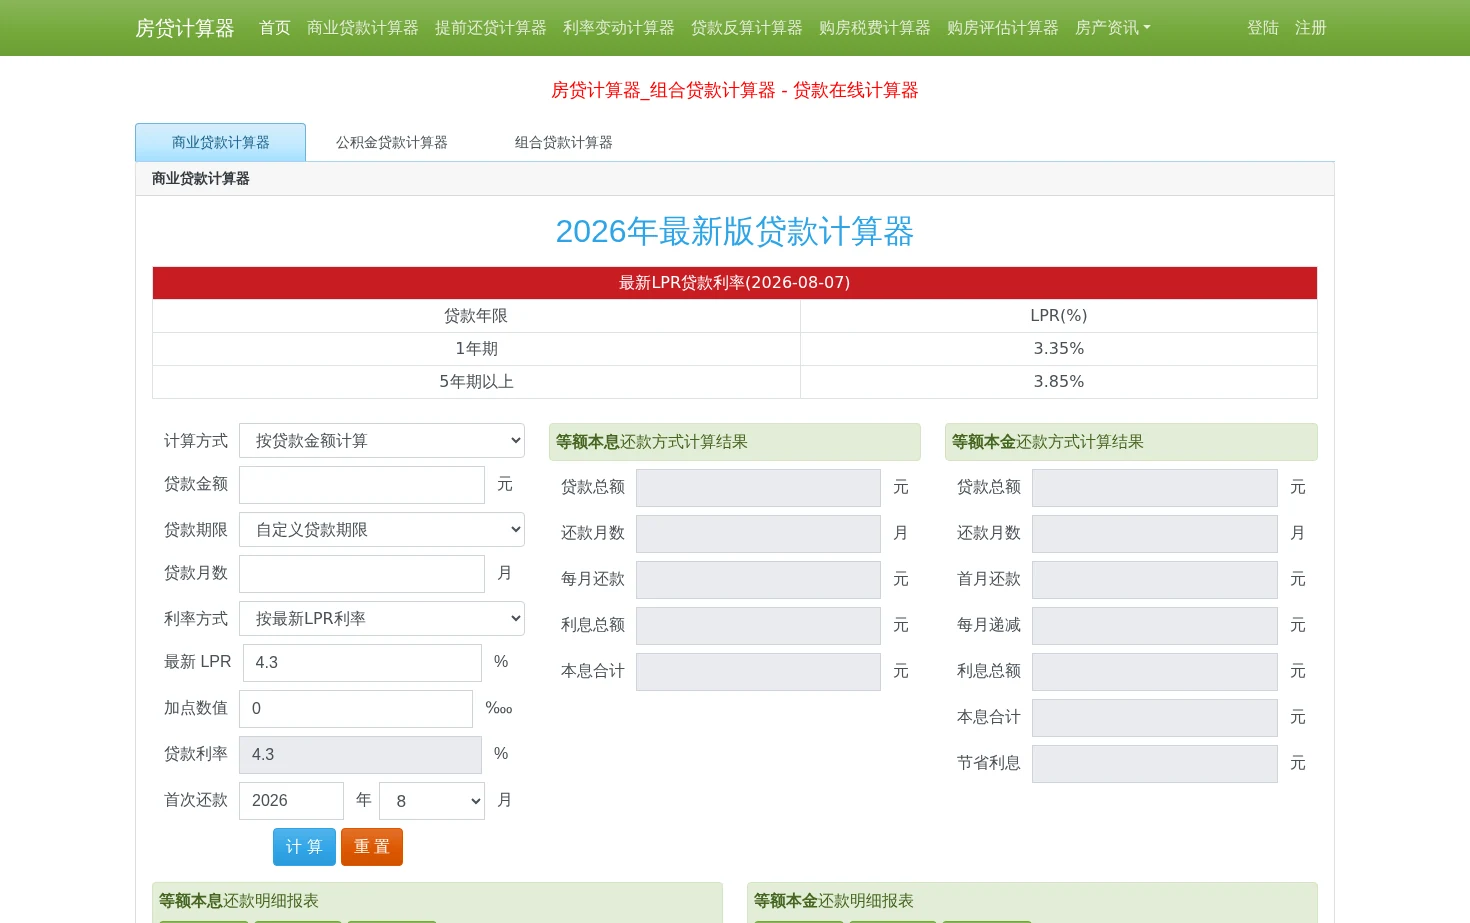Switch to 公积金贷款计算器 tab
This screenshot has width=1470, height=923.
pos(392,142)
